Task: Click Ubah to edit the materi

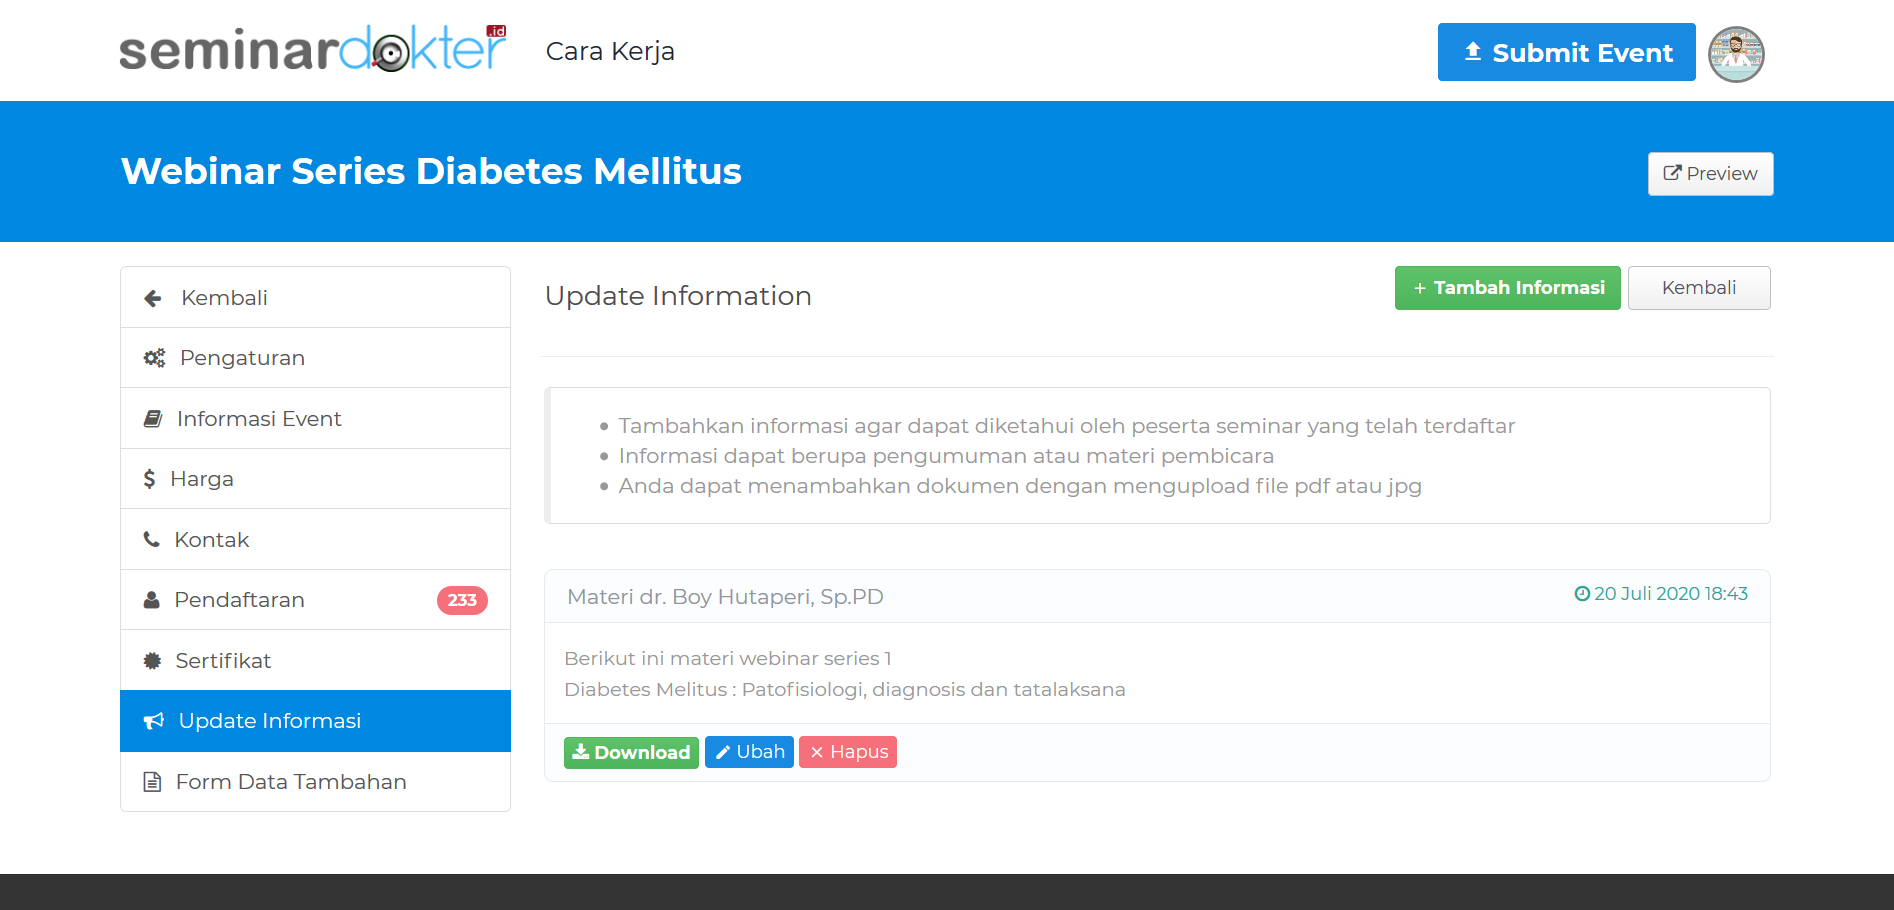Action: 749,752
